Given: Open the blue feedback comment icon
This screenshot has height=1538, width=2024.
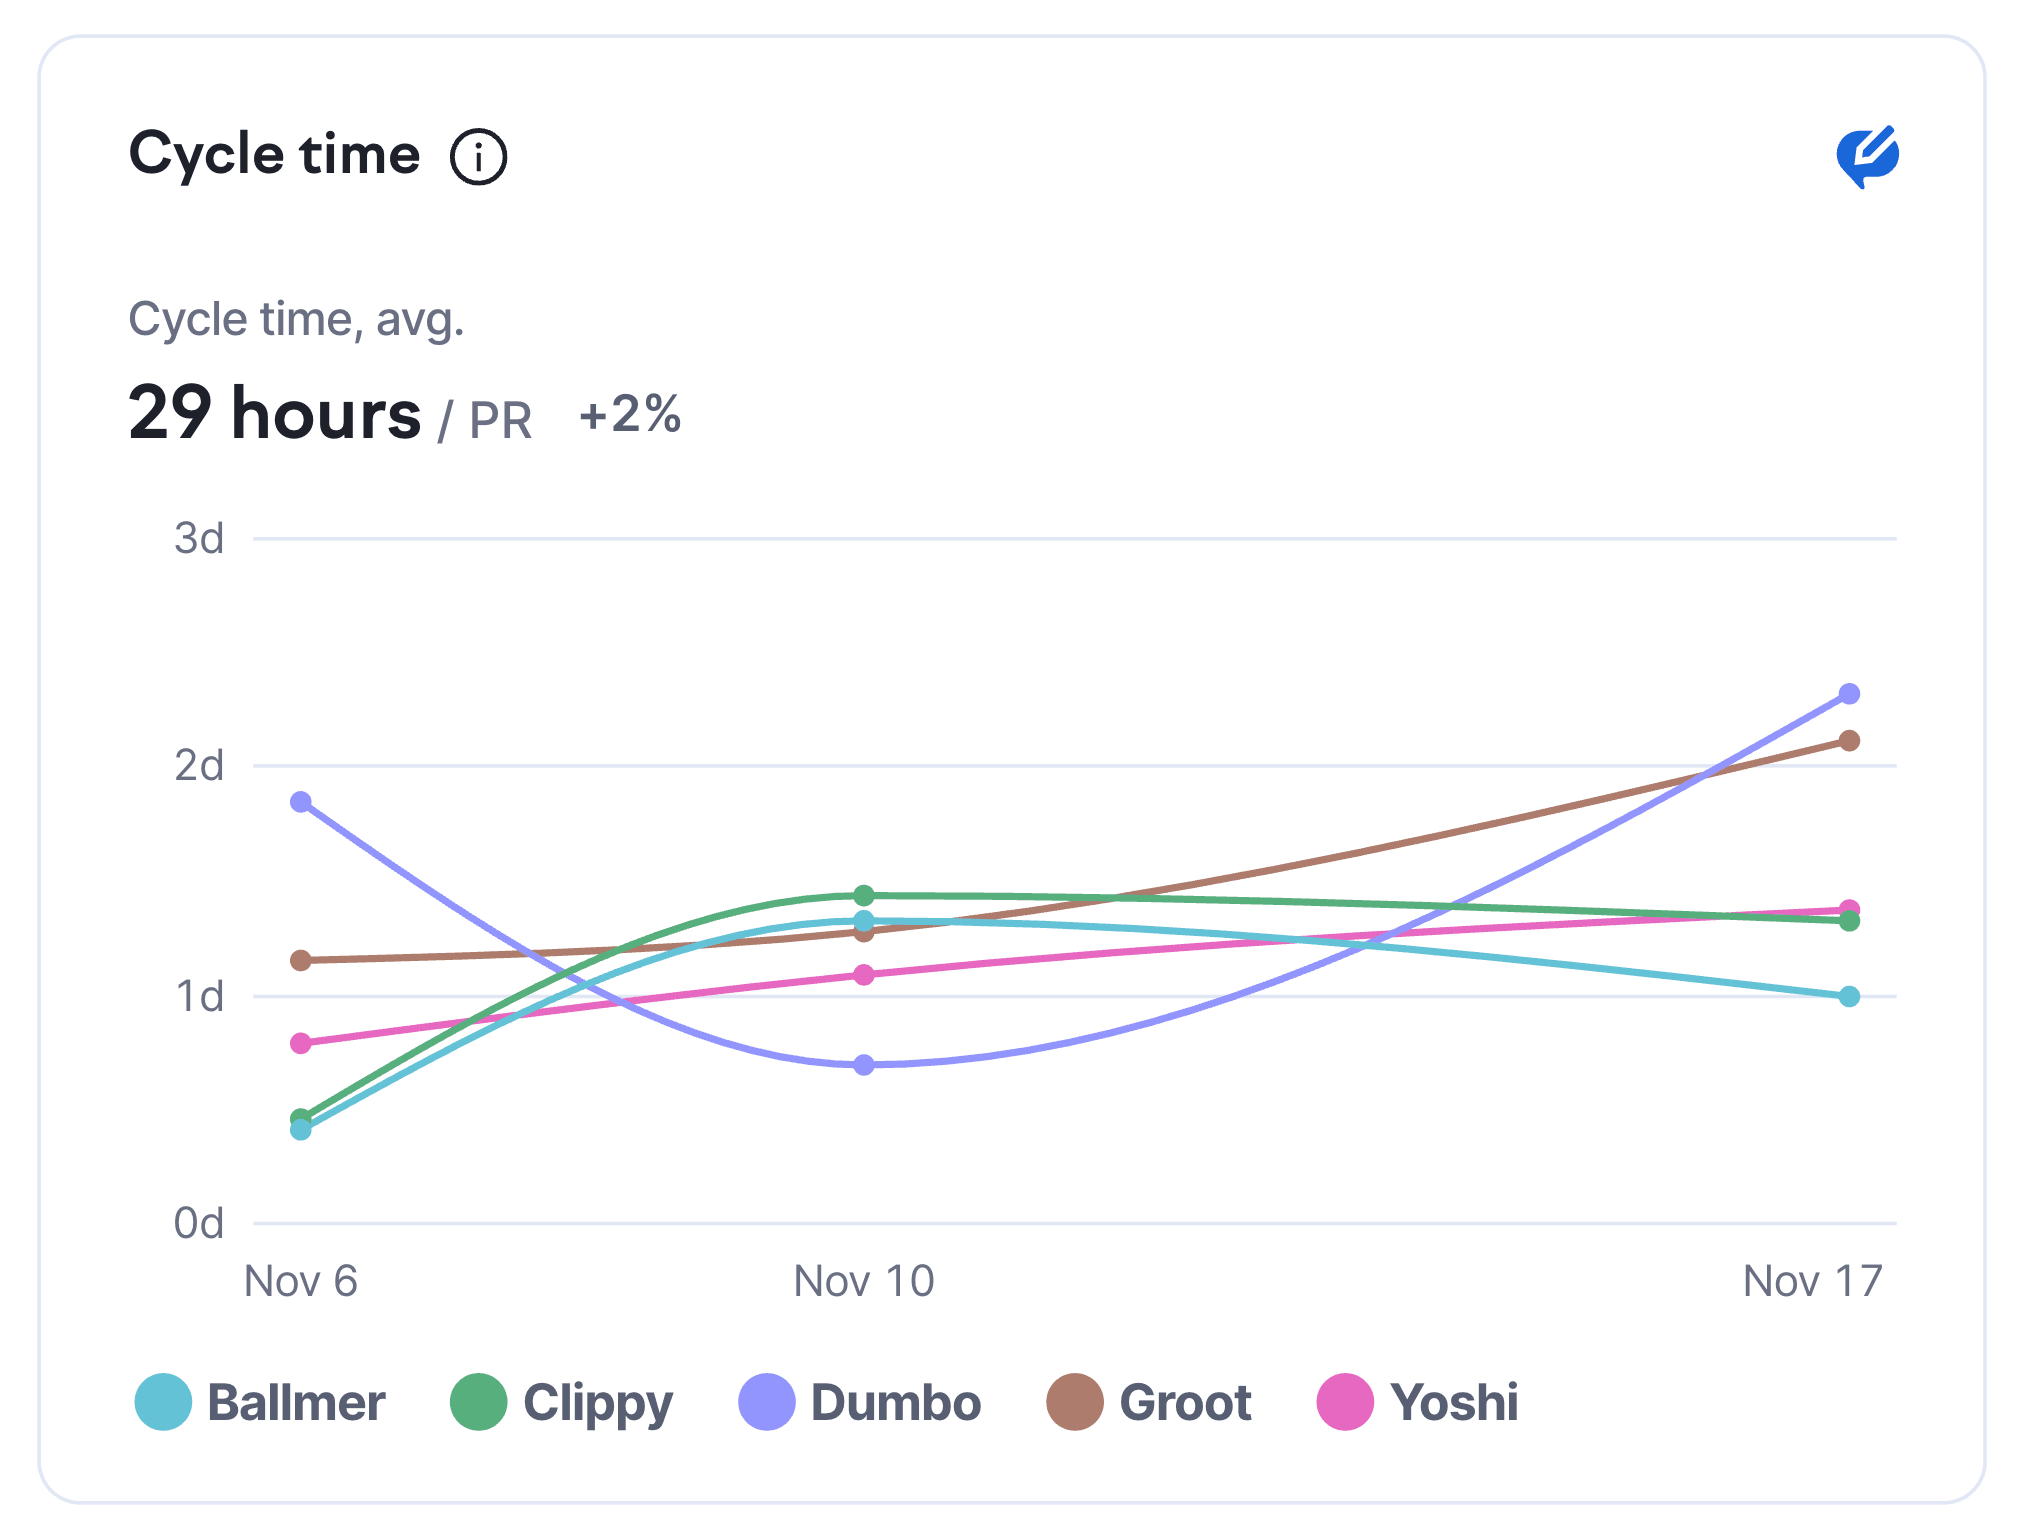Looking at the screenshot, I should click(1867, 156).
